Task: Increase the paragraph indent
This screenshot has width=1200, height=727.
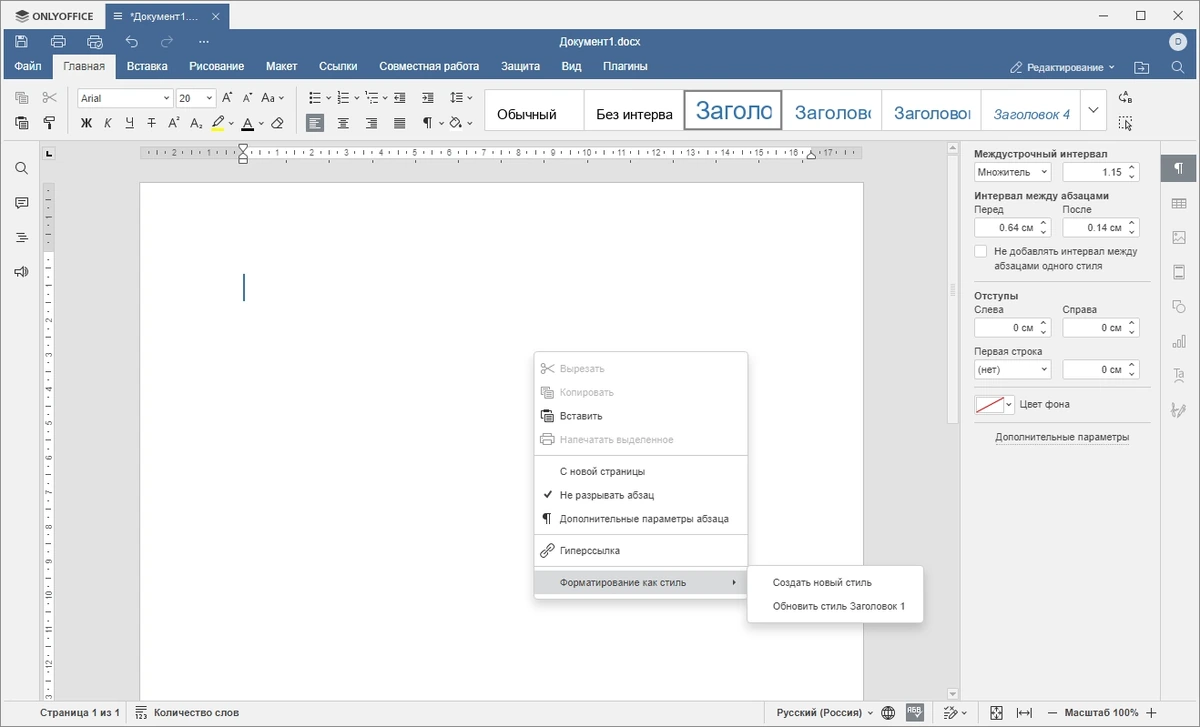Action: tap(428, 98)
